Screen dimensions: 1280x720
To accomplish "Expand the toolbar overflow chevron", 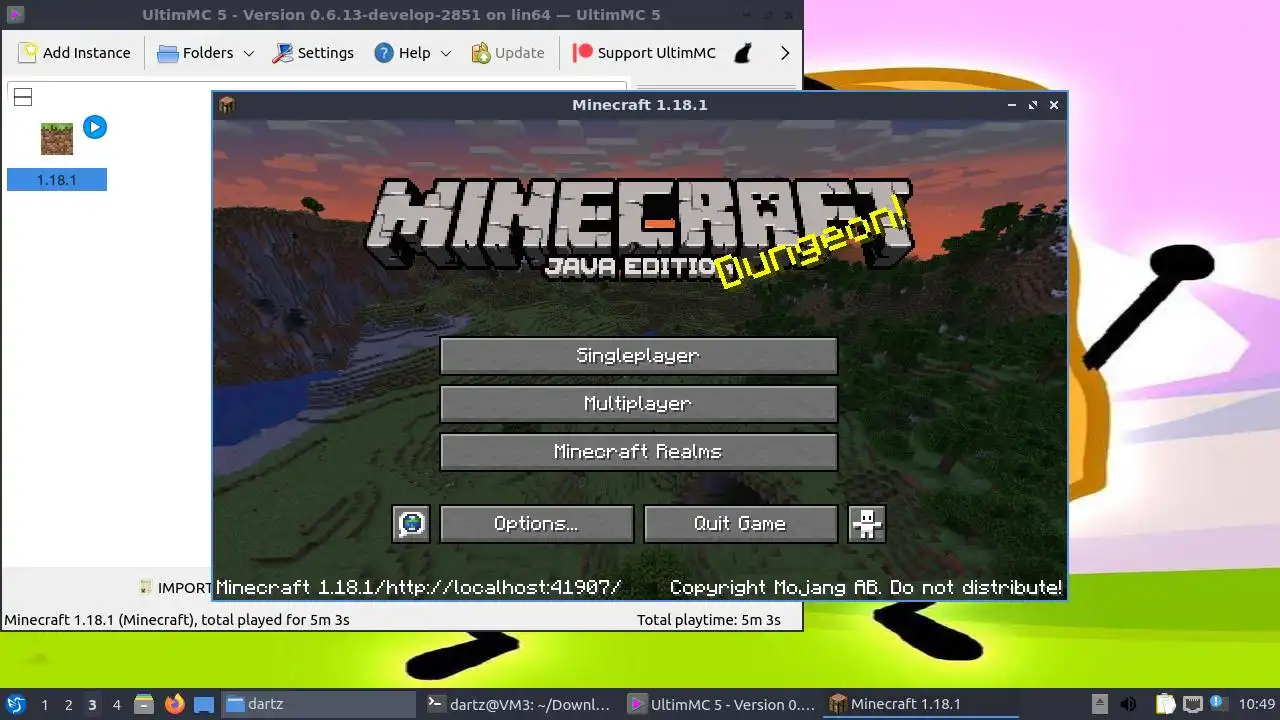I will coord(785,53).
